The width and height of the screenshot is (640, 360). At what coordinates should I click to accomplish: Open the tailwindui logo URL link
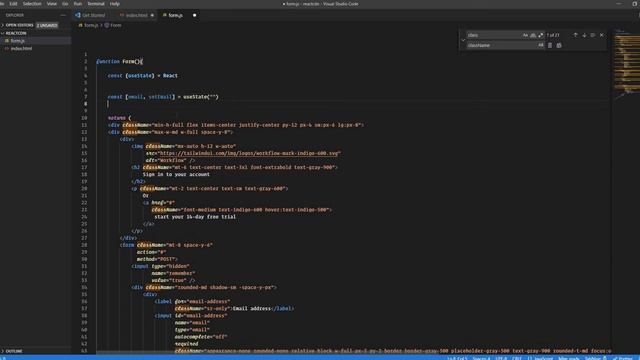point(249,153)
